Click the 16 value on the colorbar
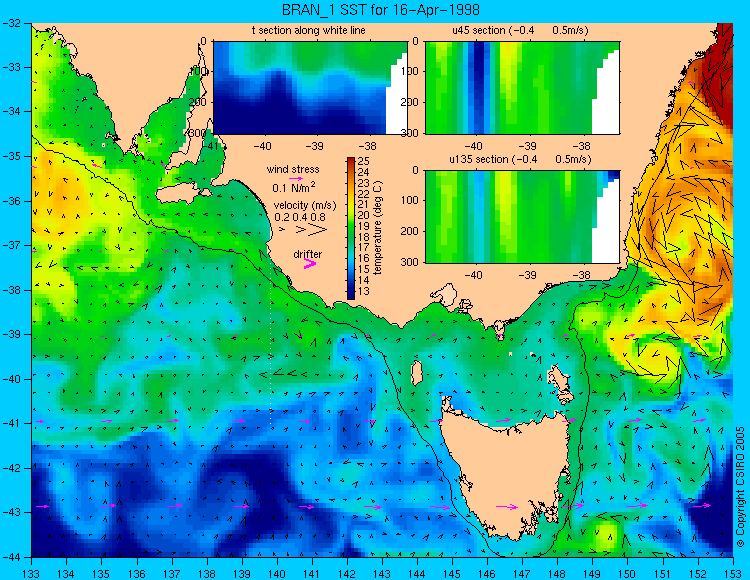 click(364, 259)
